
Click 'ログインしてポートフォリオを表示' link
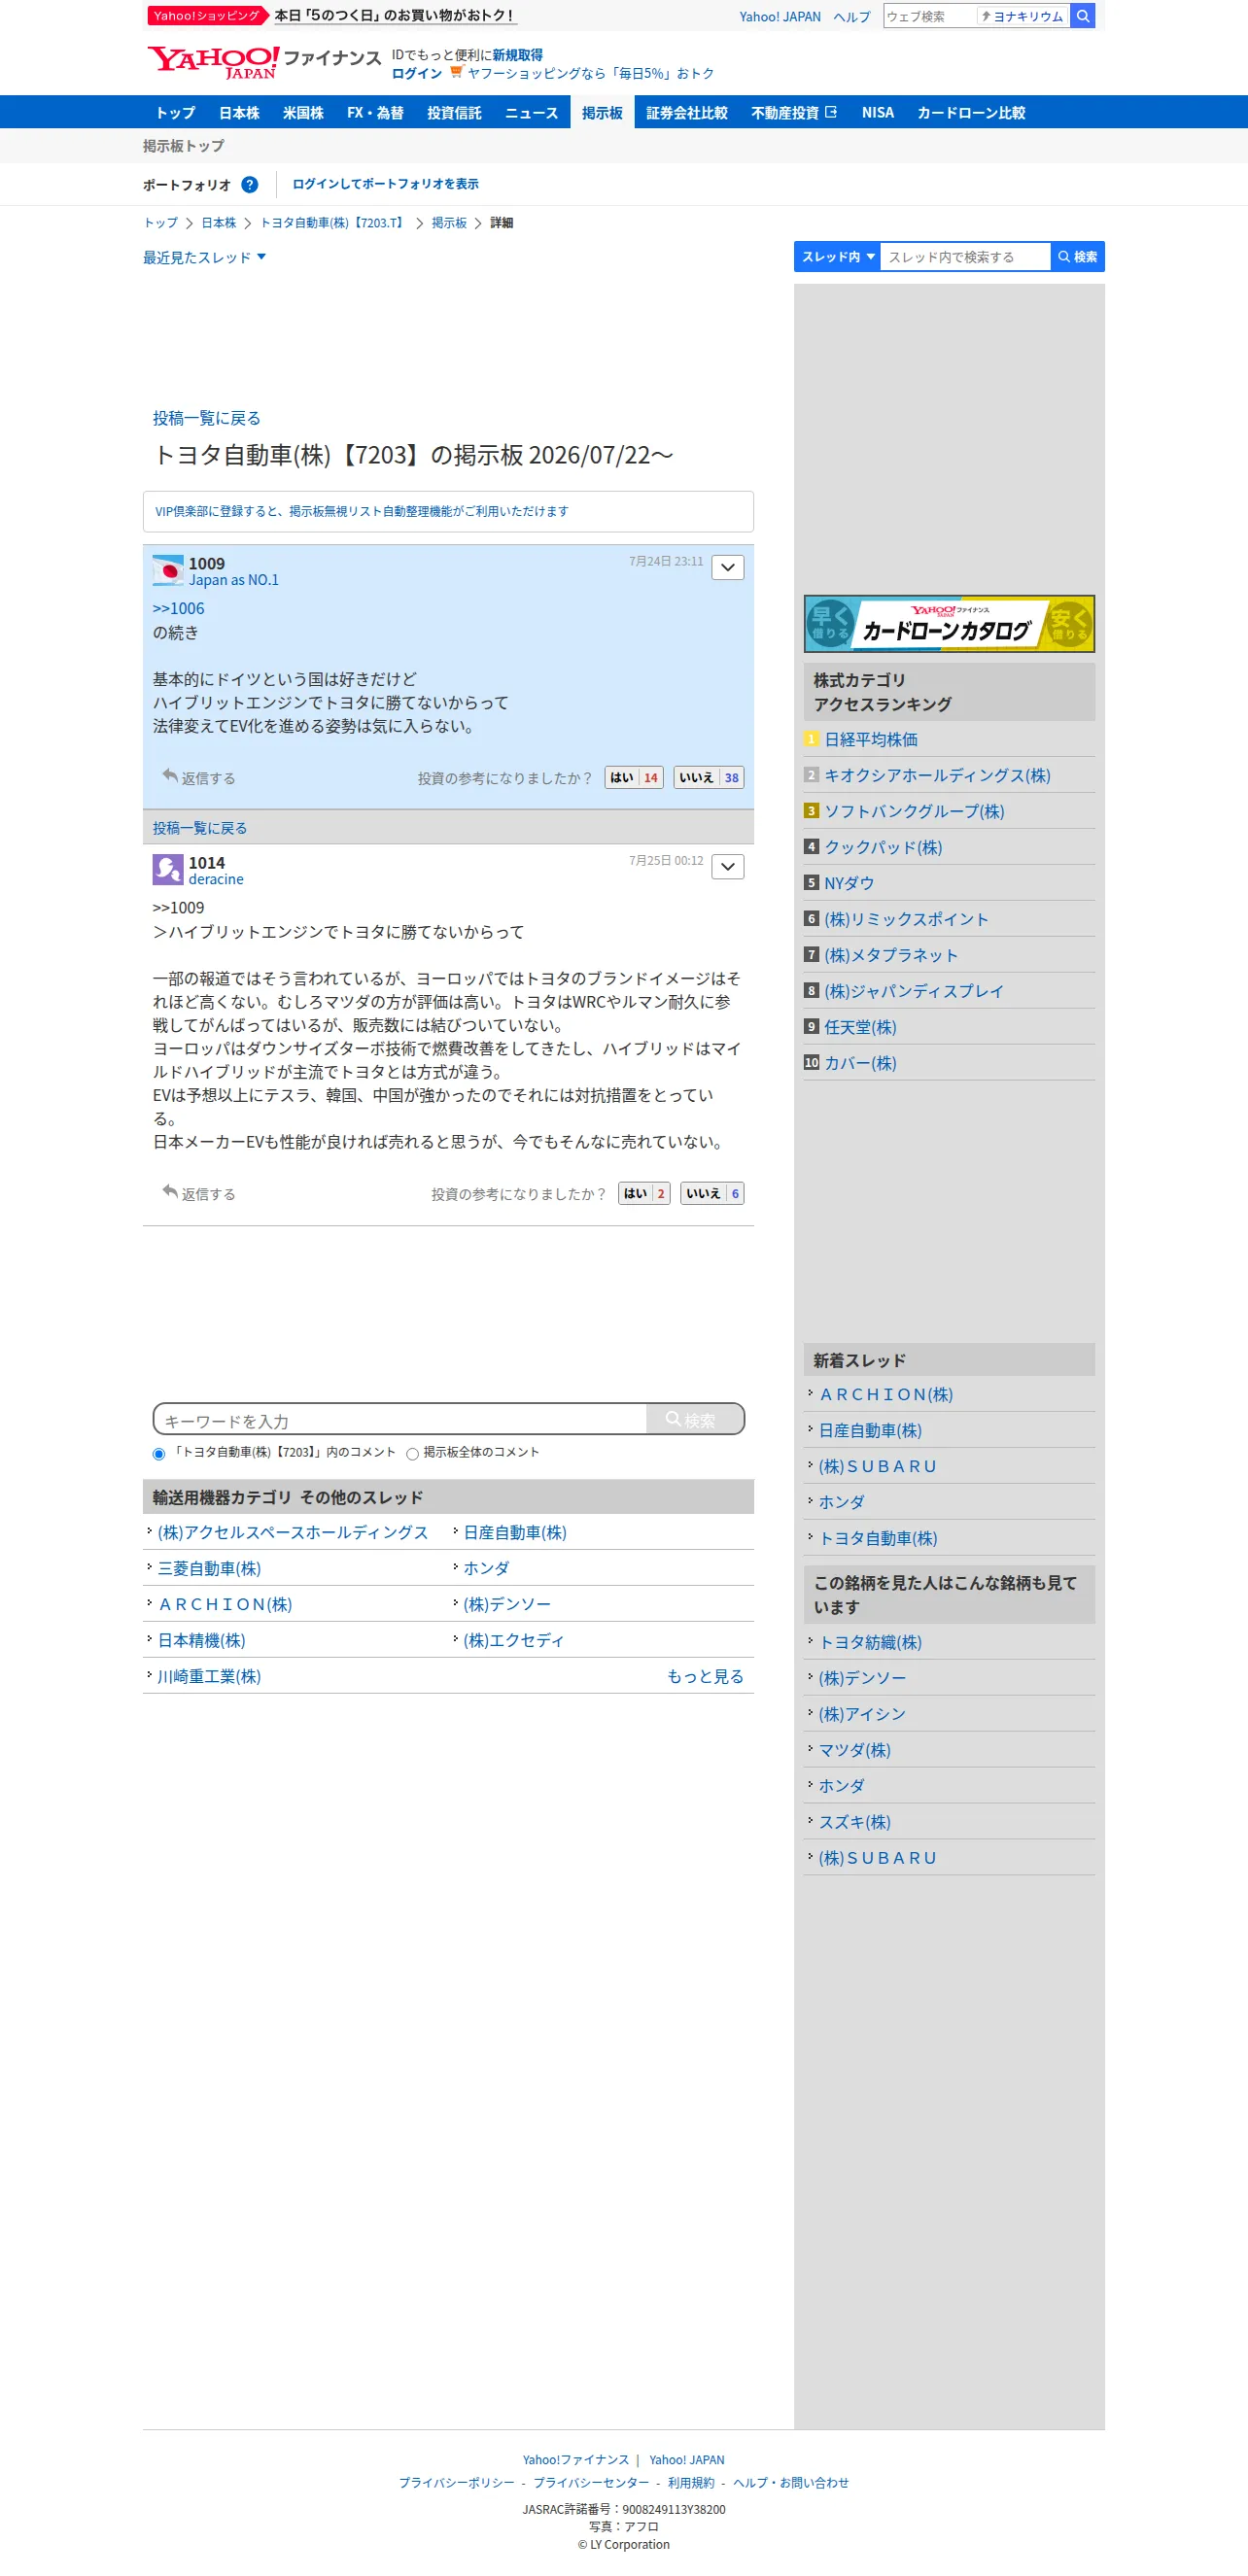click(x=385, y=184)
